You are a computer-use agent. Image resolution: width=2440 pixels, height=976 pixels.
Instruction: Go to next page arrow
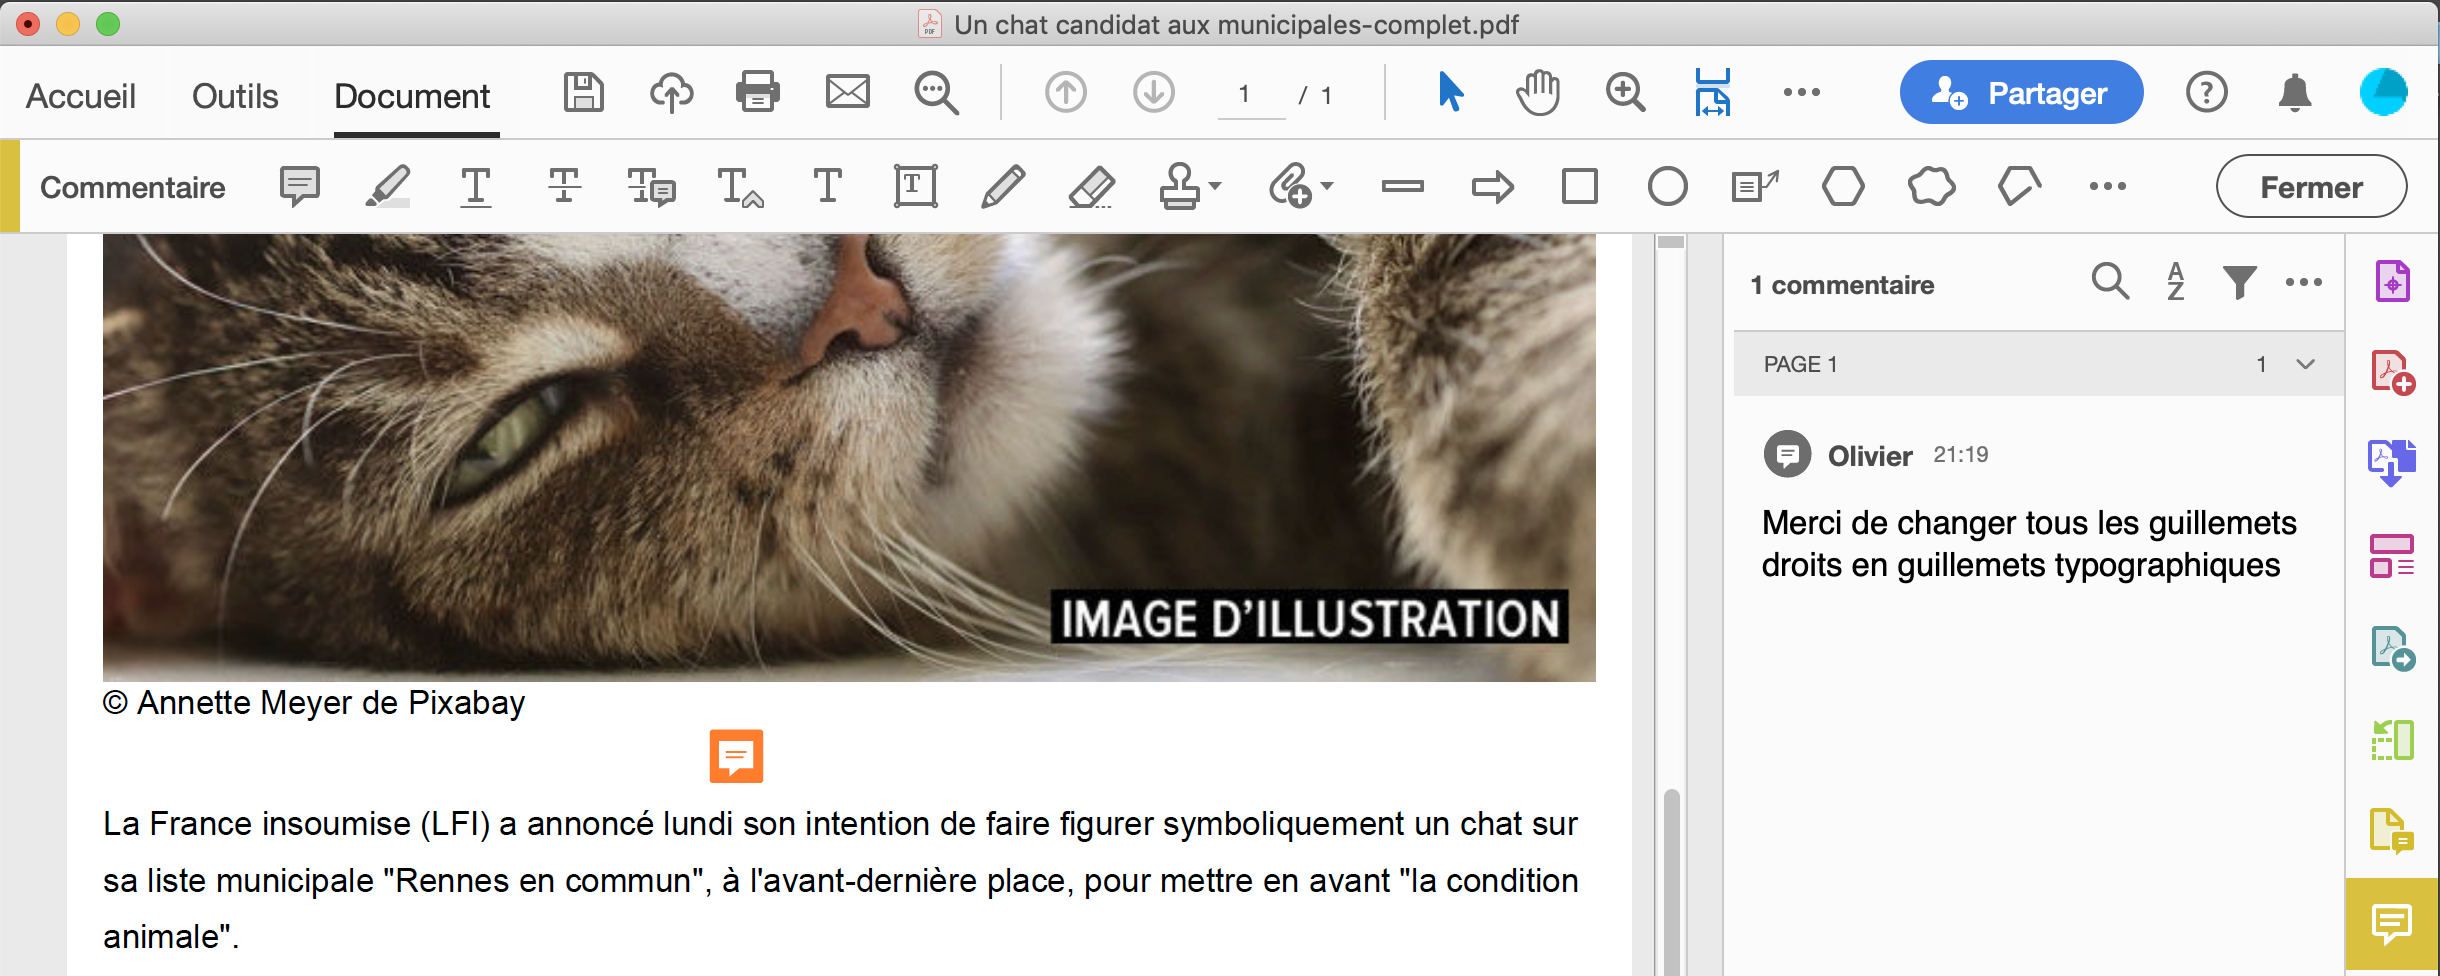tap(1154, 93)
